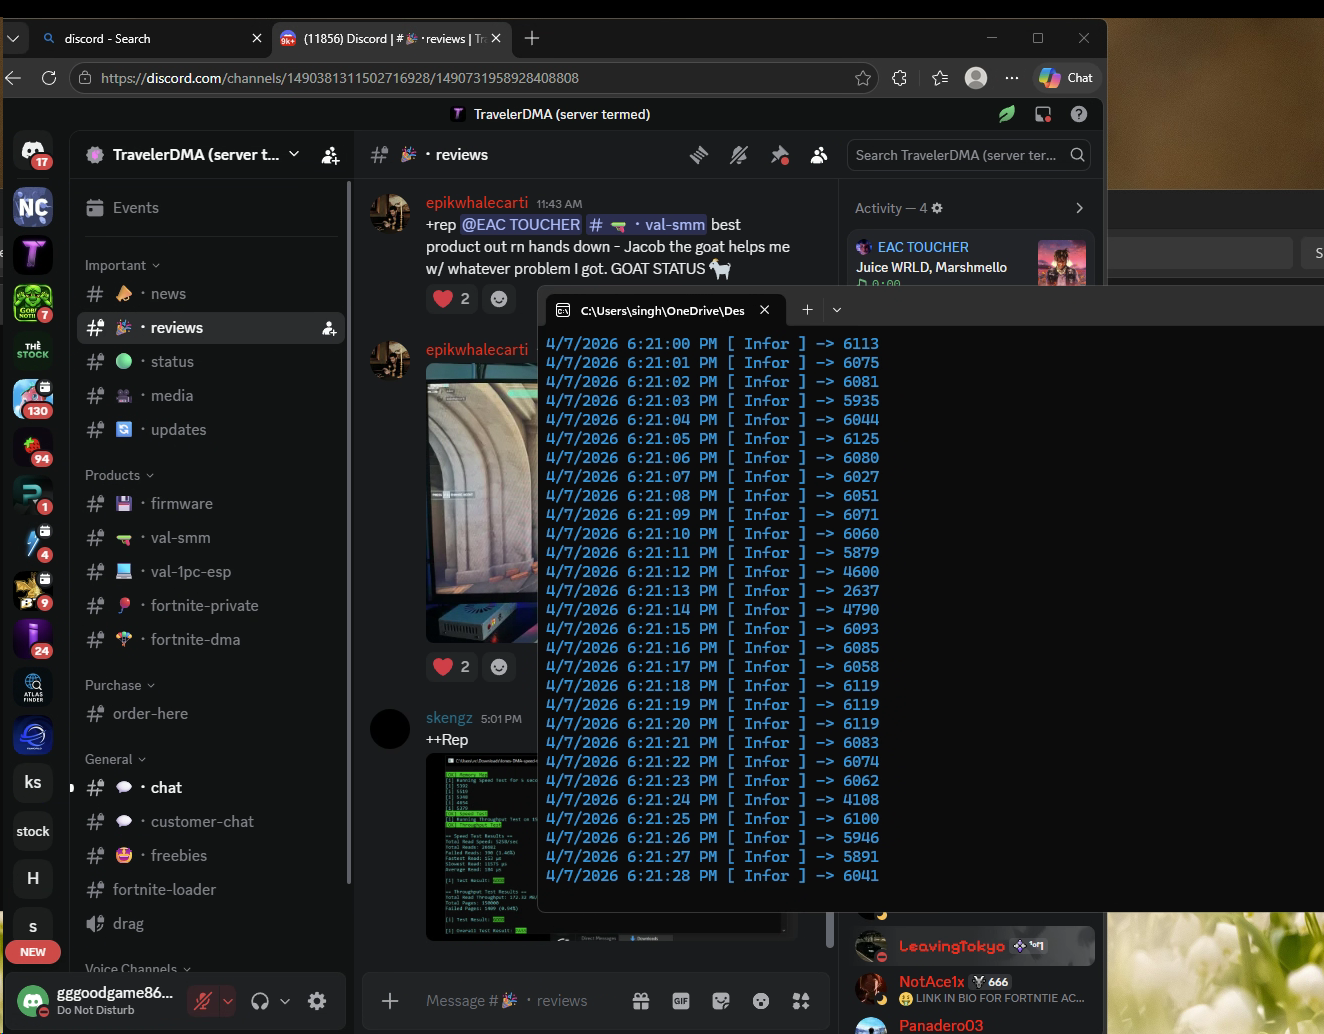Open the Threads icon in channel header
This screenshot has width=1324, height=1034.
coord(699,155)
